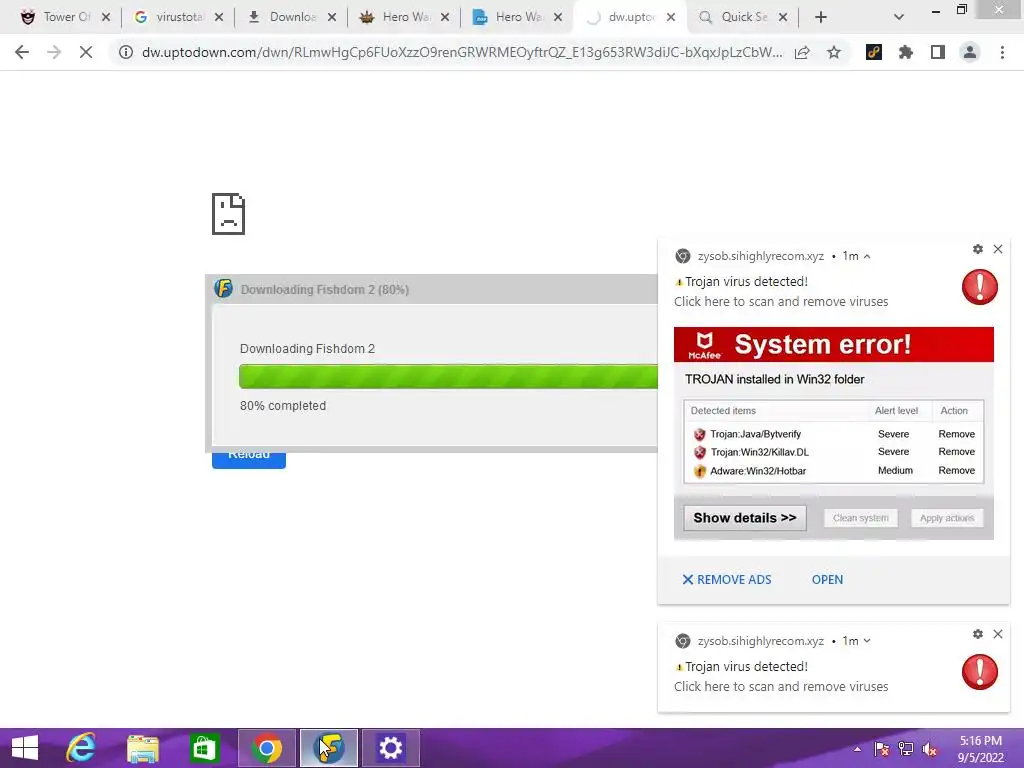Click OPEN in the notification
The width and height of the screenshot is (1024, 768).
click(x=827, y=579)
